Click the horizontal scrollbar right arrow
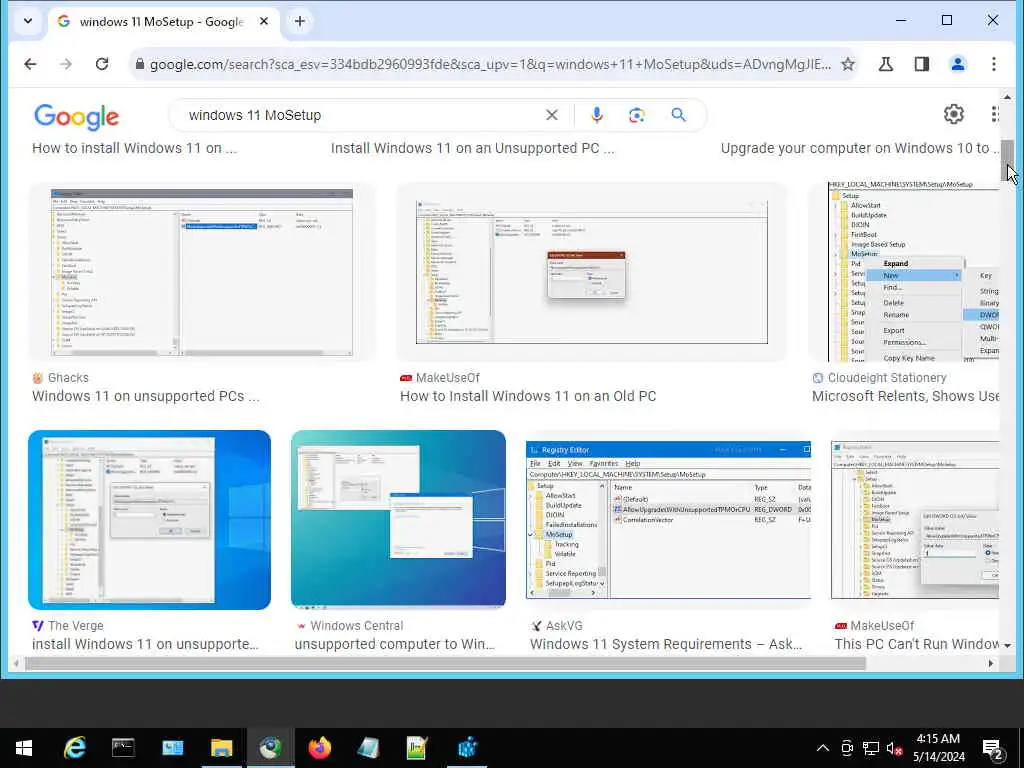 991,664
